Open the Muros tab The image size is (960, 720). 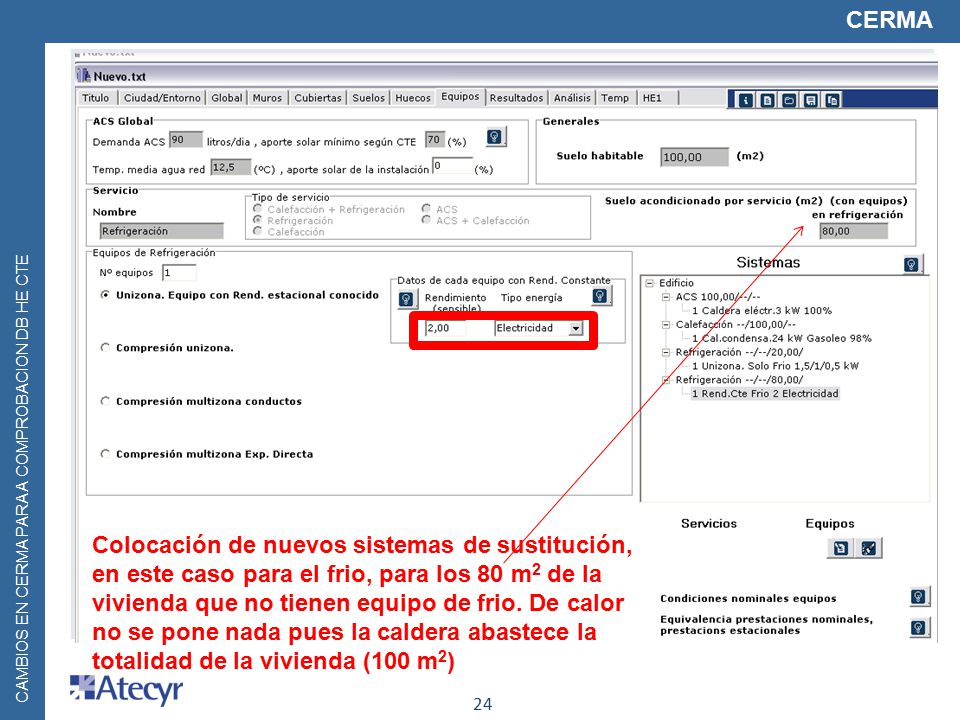coord(267,98)
